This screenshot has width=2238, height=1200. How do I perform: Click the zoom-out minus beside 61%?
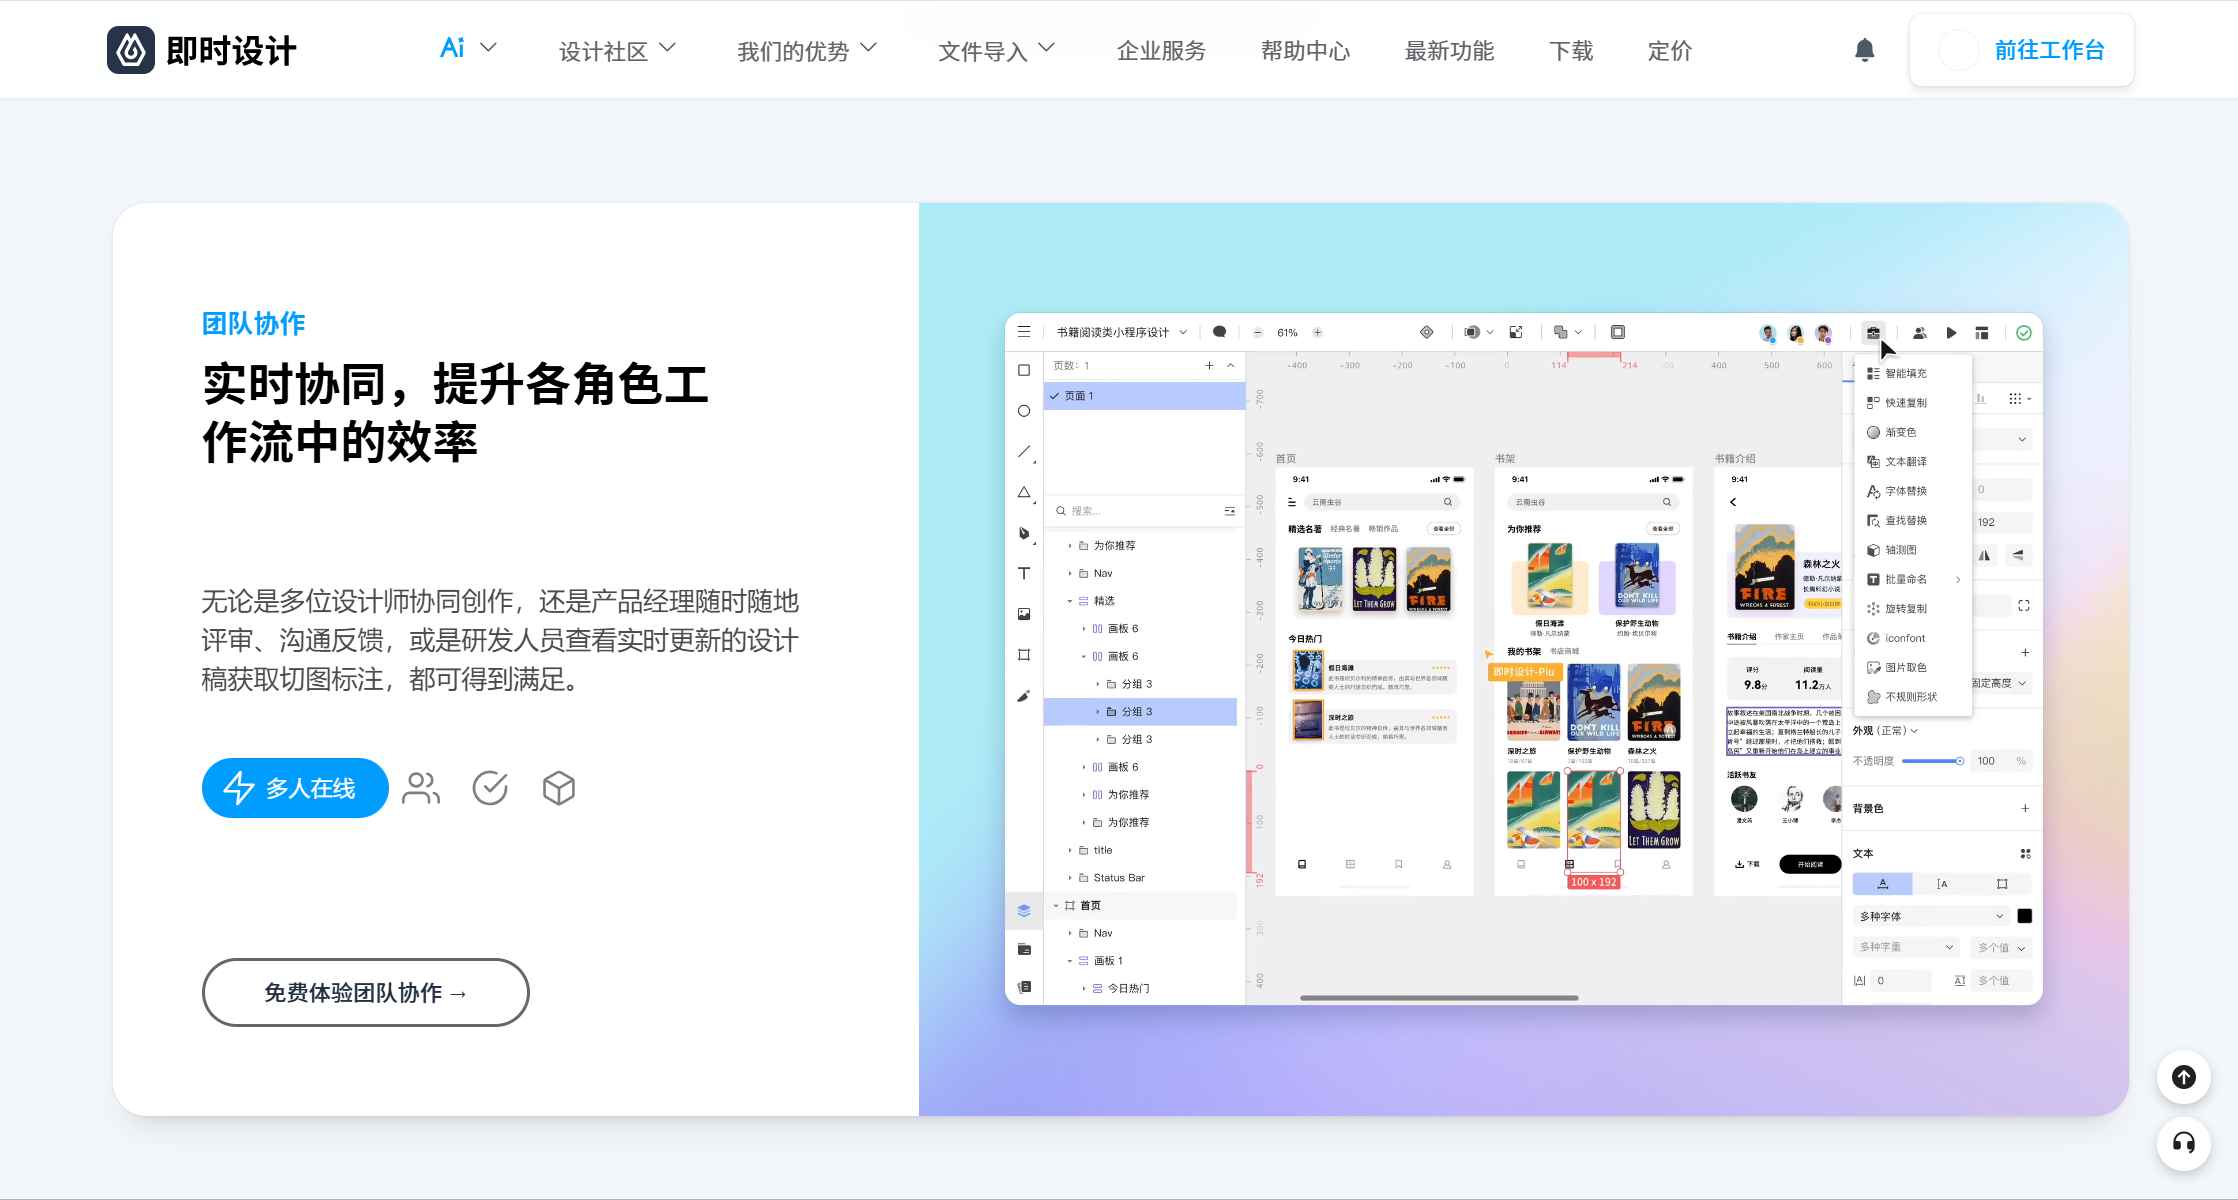pyautogui.click(x=1258, y=333)
